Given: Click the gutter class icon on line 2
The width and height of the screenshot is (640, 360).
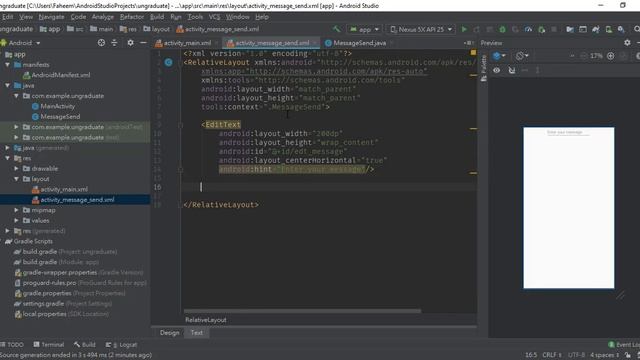Looking at the screenshot, I should point(169,62).
